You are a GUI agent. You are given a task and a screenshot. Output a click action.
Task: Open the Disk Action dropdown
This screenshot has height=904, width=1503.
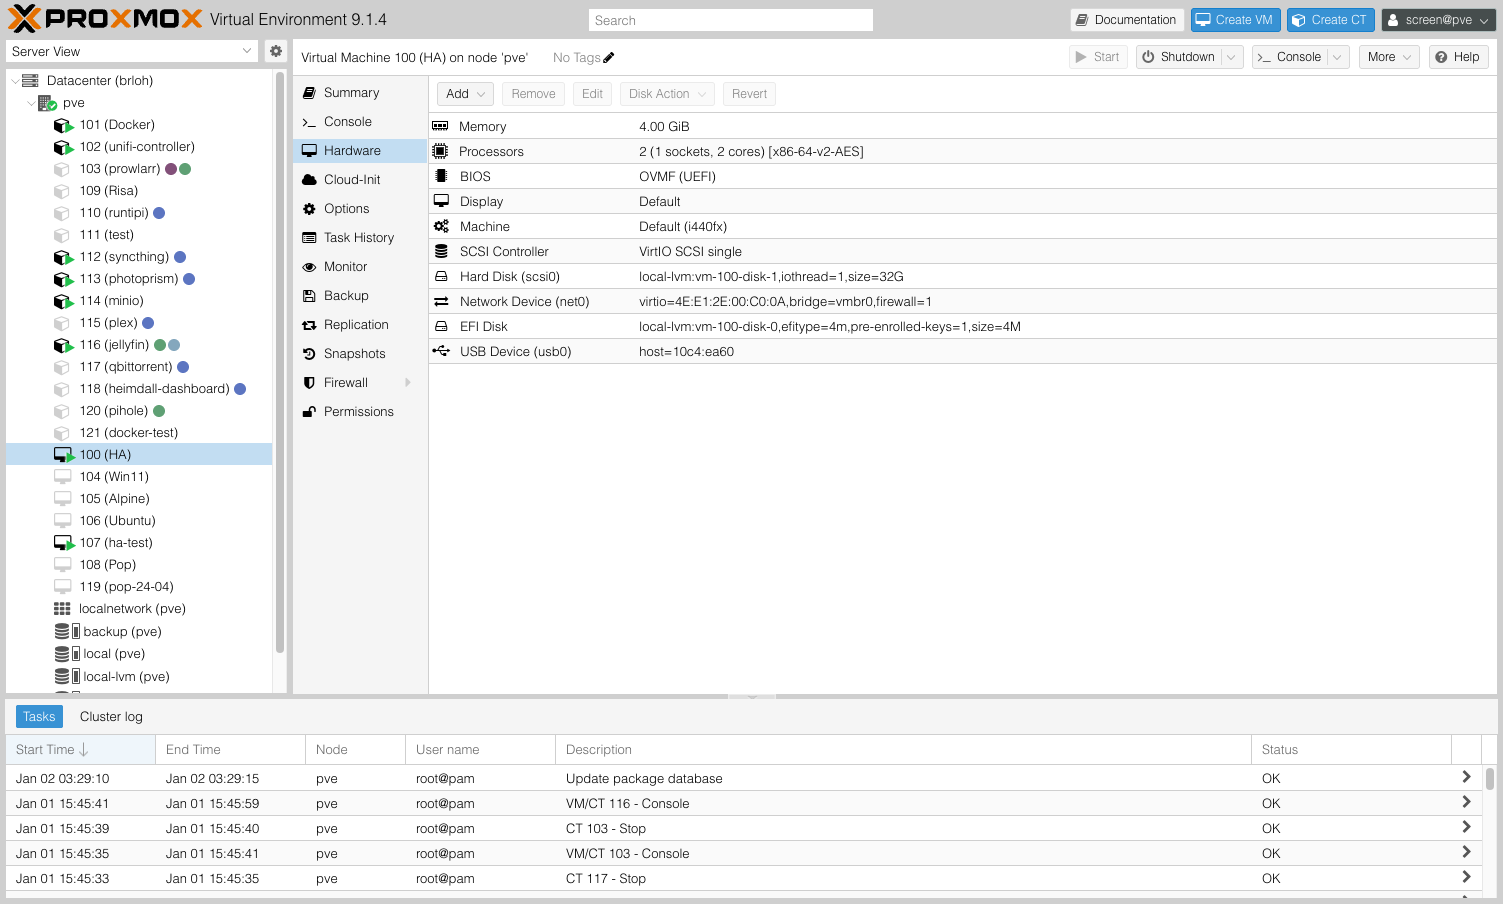(666, 93)
